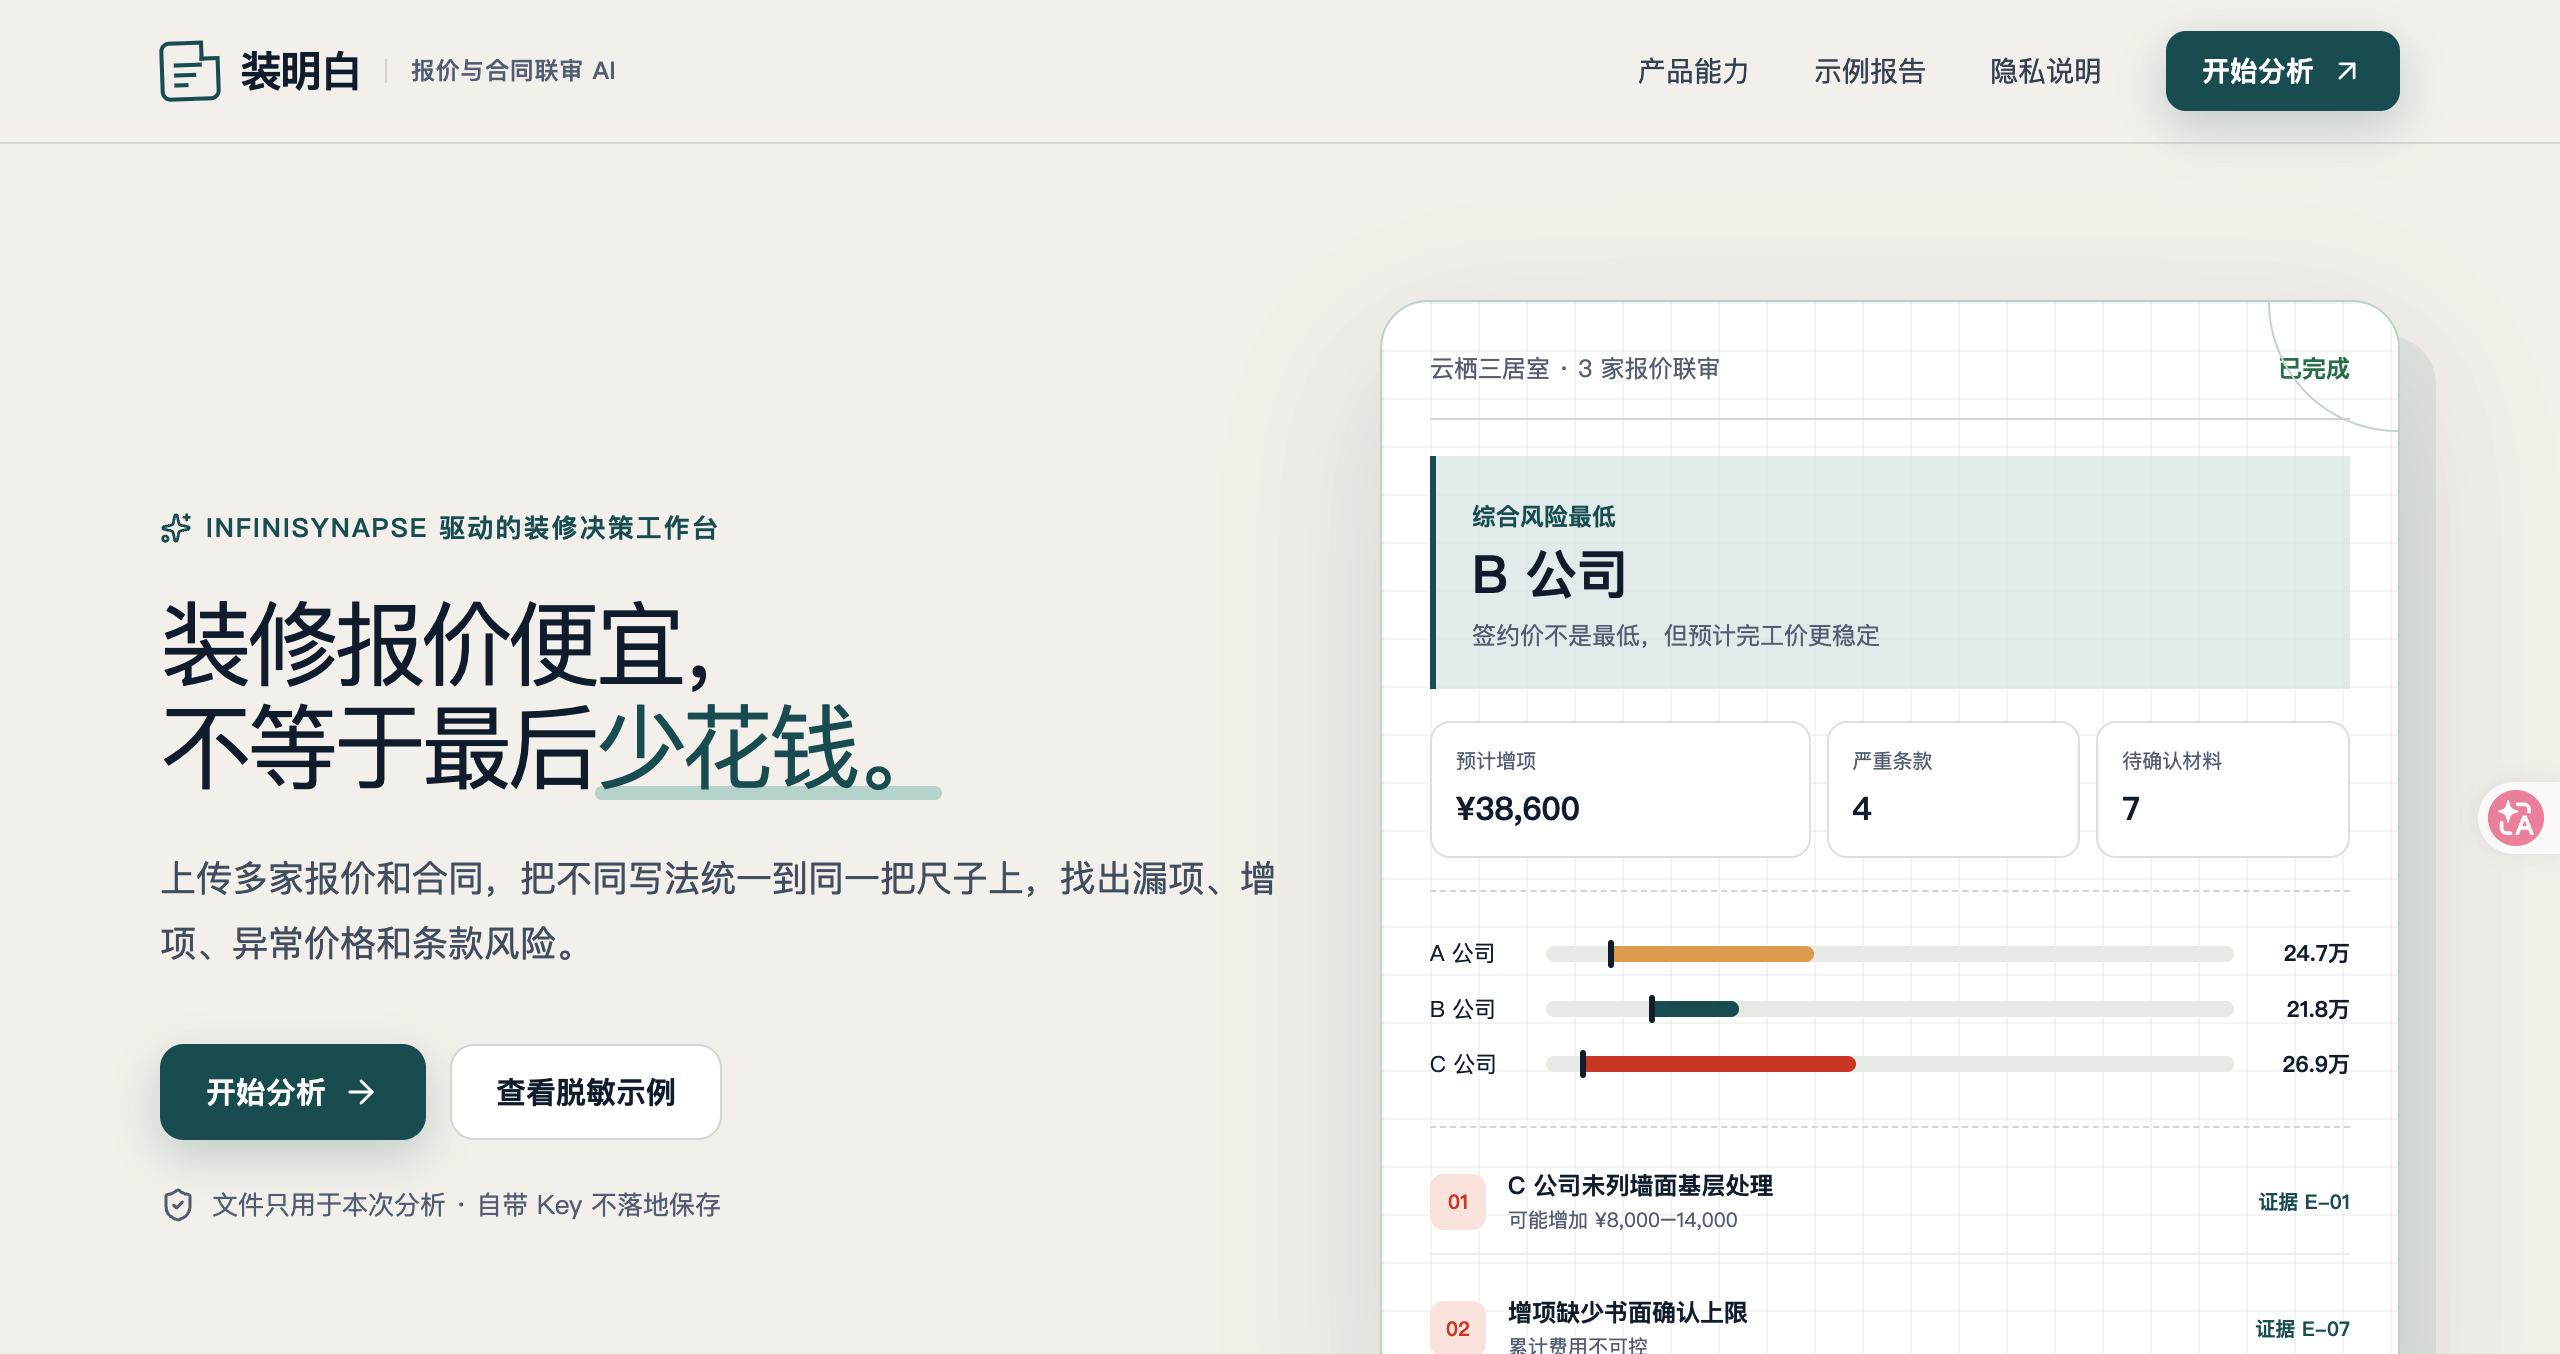Click the 严重条款 4 card
This screenshot has height=1354, width=2560.
coord(1953,789)
